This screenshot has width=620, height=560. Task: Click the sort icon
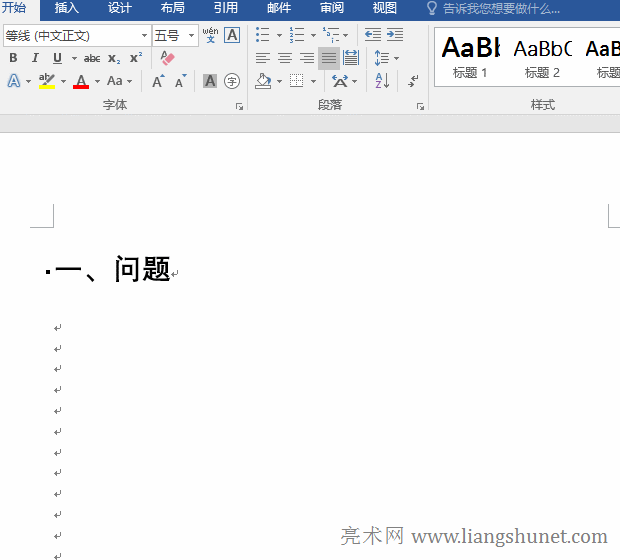click(x=382, y=81)
